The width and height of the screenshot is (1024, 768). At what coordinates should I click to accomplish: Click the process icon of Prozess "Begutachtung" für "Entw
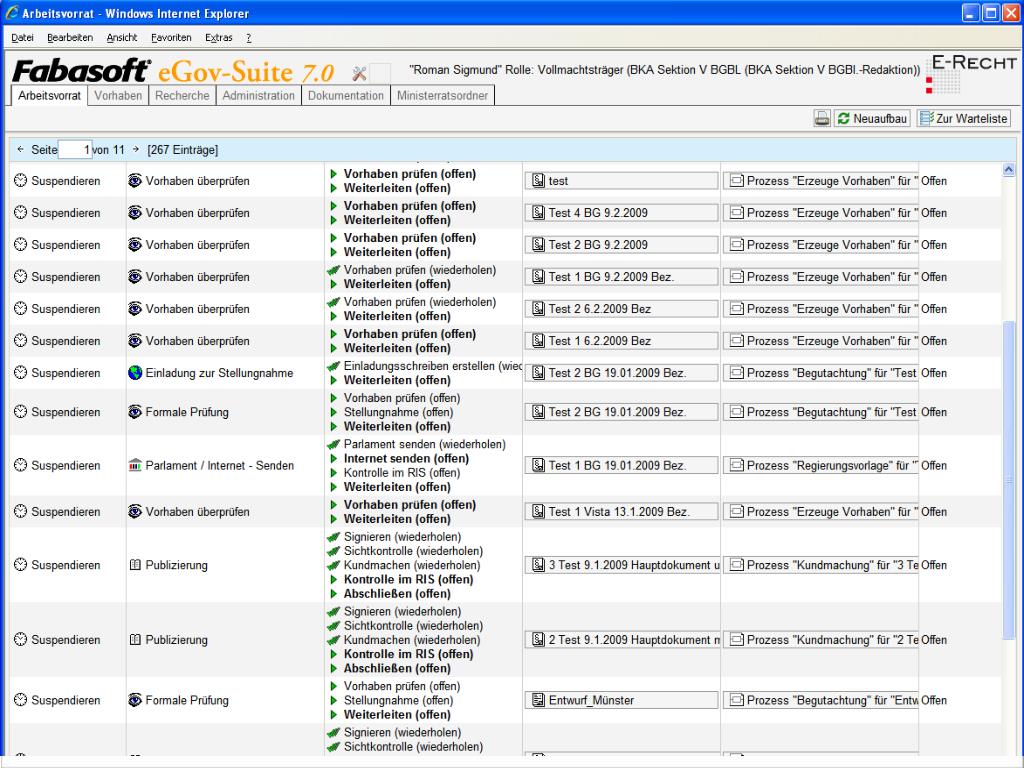click(737, 700)
